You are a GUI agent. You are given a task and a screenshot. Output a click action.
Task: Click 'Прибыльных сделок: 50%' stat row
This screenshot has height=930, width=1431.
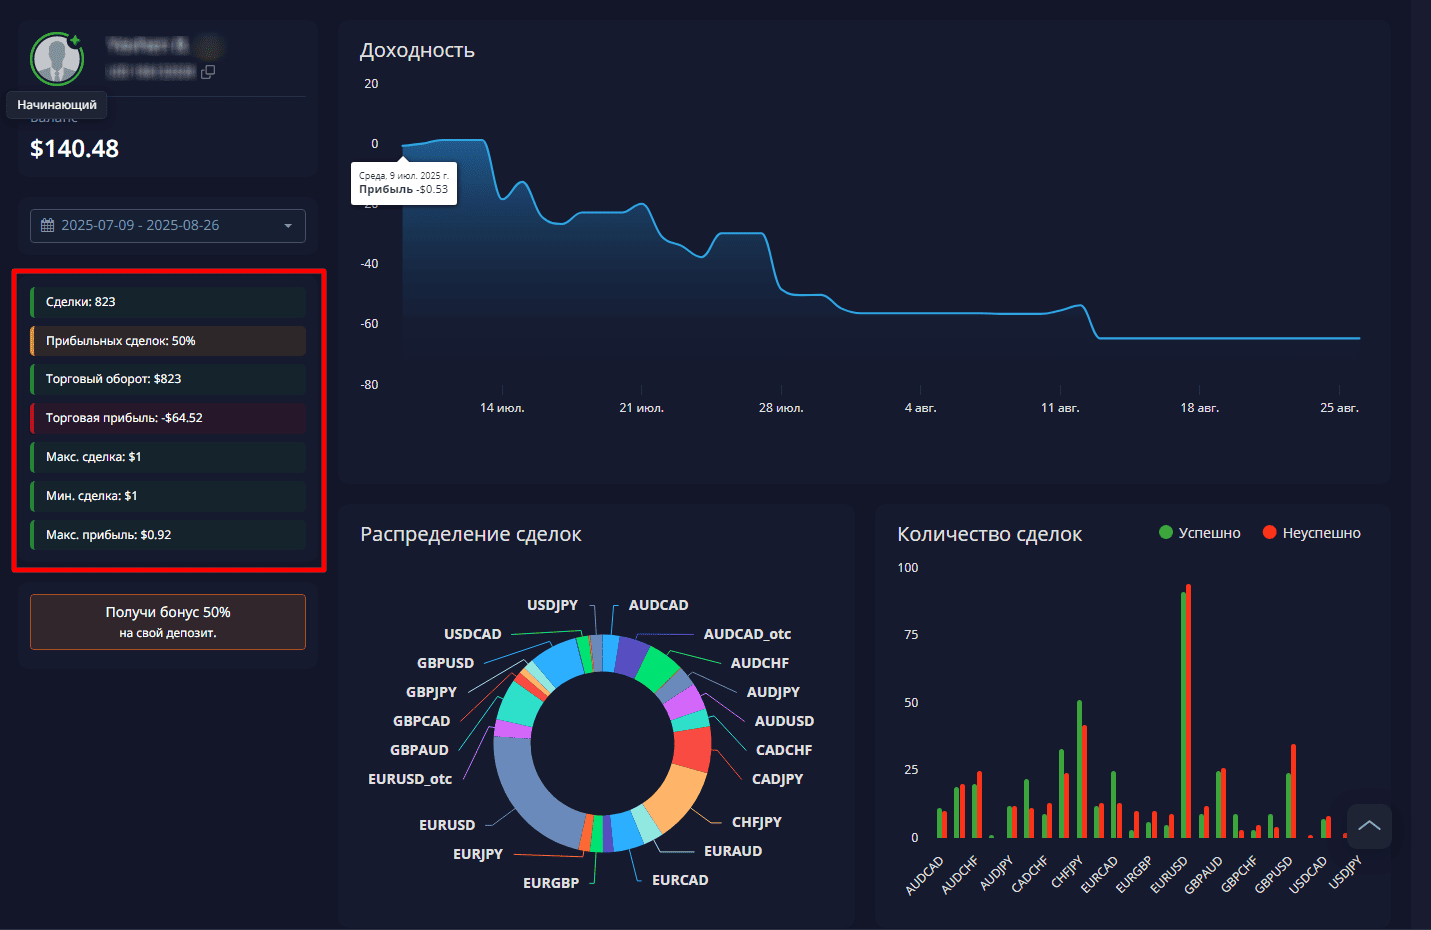(x=168, y=341)
